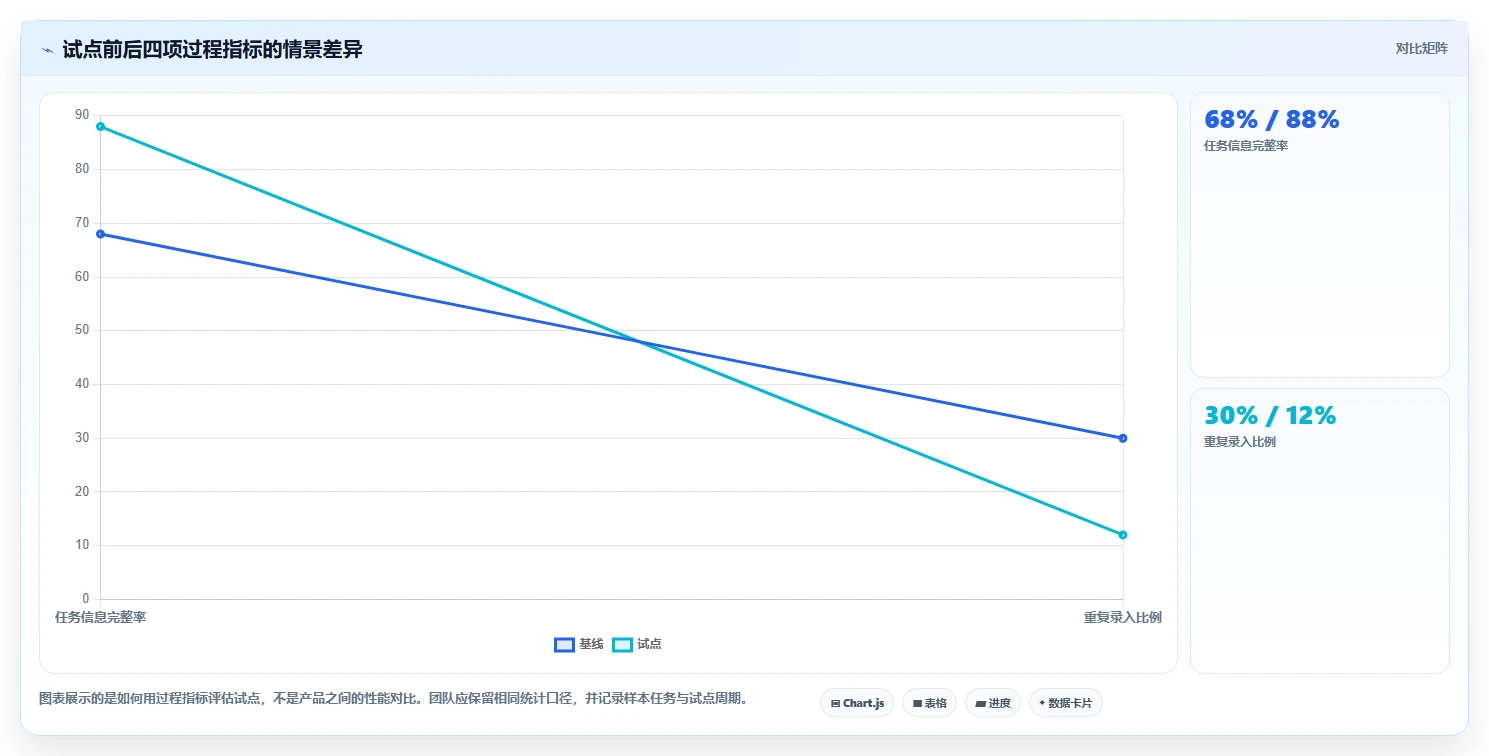
Task: Select the 进度 chip
Action: 992,703
